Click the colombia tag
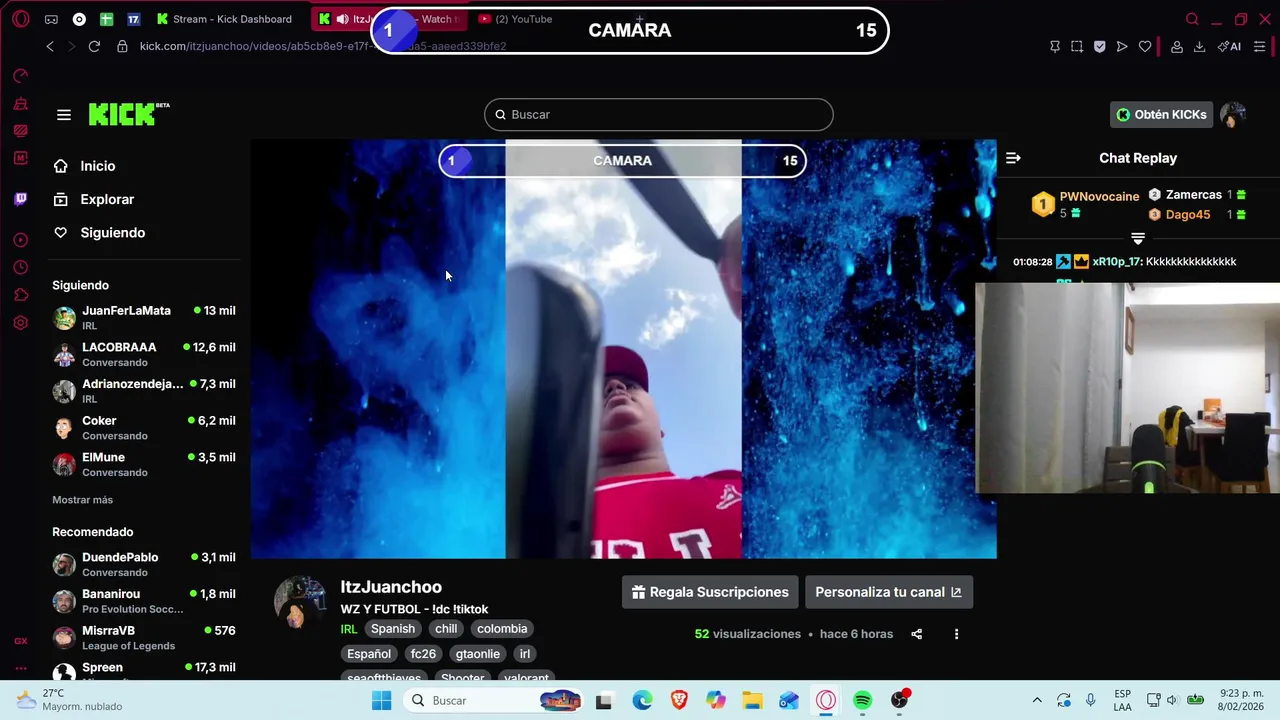The image size is (1280, 720). coord(502,629)
